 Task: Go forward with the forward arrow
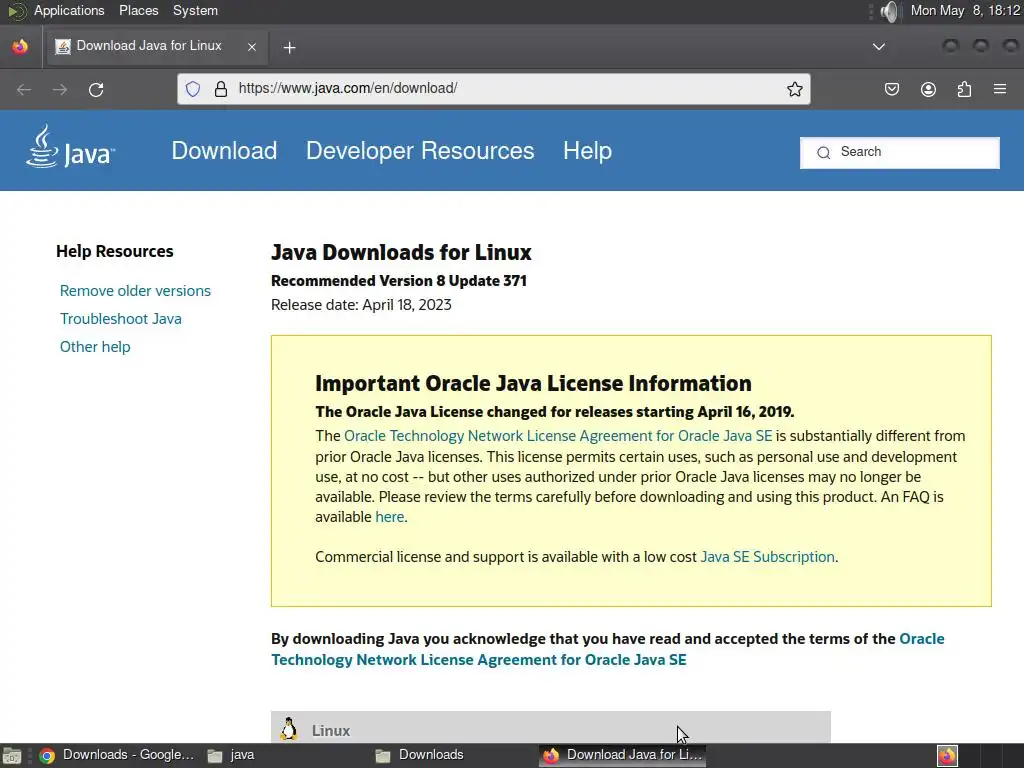[x=60, y=89]
